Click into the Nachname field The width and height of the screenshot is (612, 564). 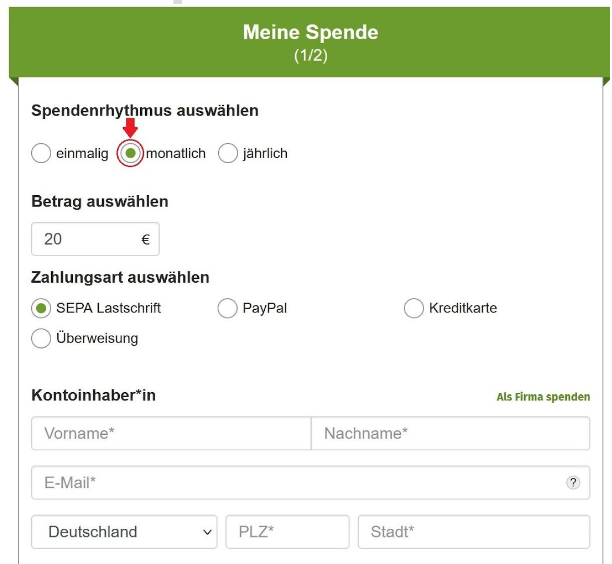point(450,433)
